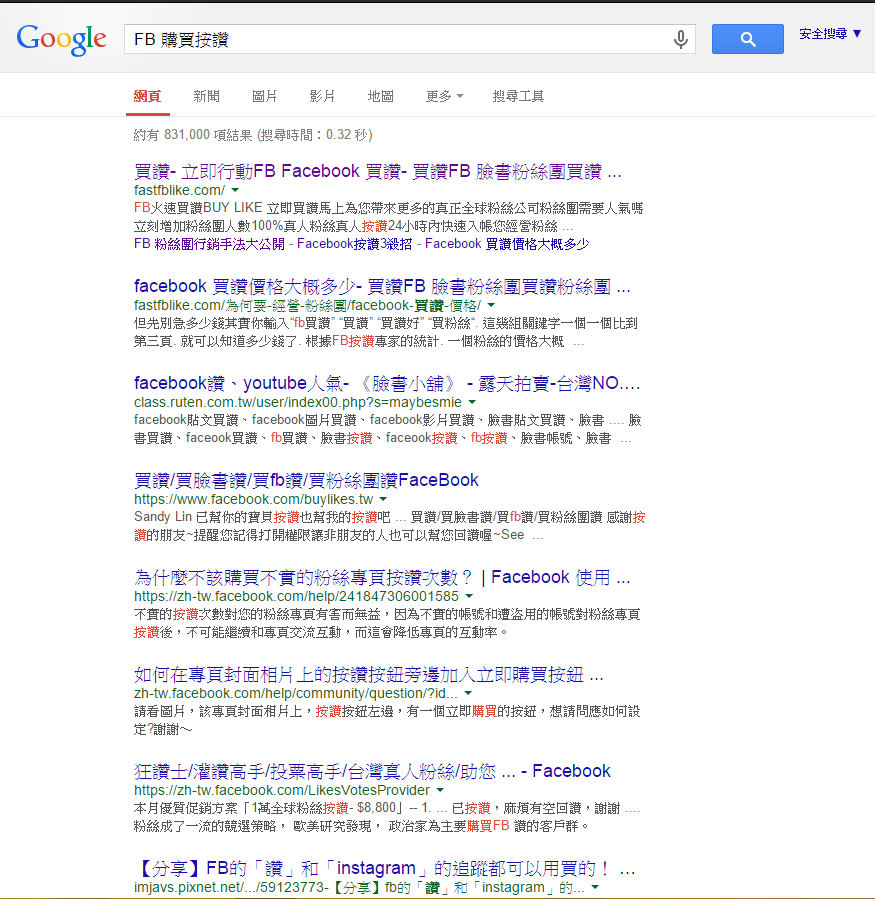Click the 約有 831,000 項結果 count text
The width and height of the screenshot is (875, 899).
253,135
